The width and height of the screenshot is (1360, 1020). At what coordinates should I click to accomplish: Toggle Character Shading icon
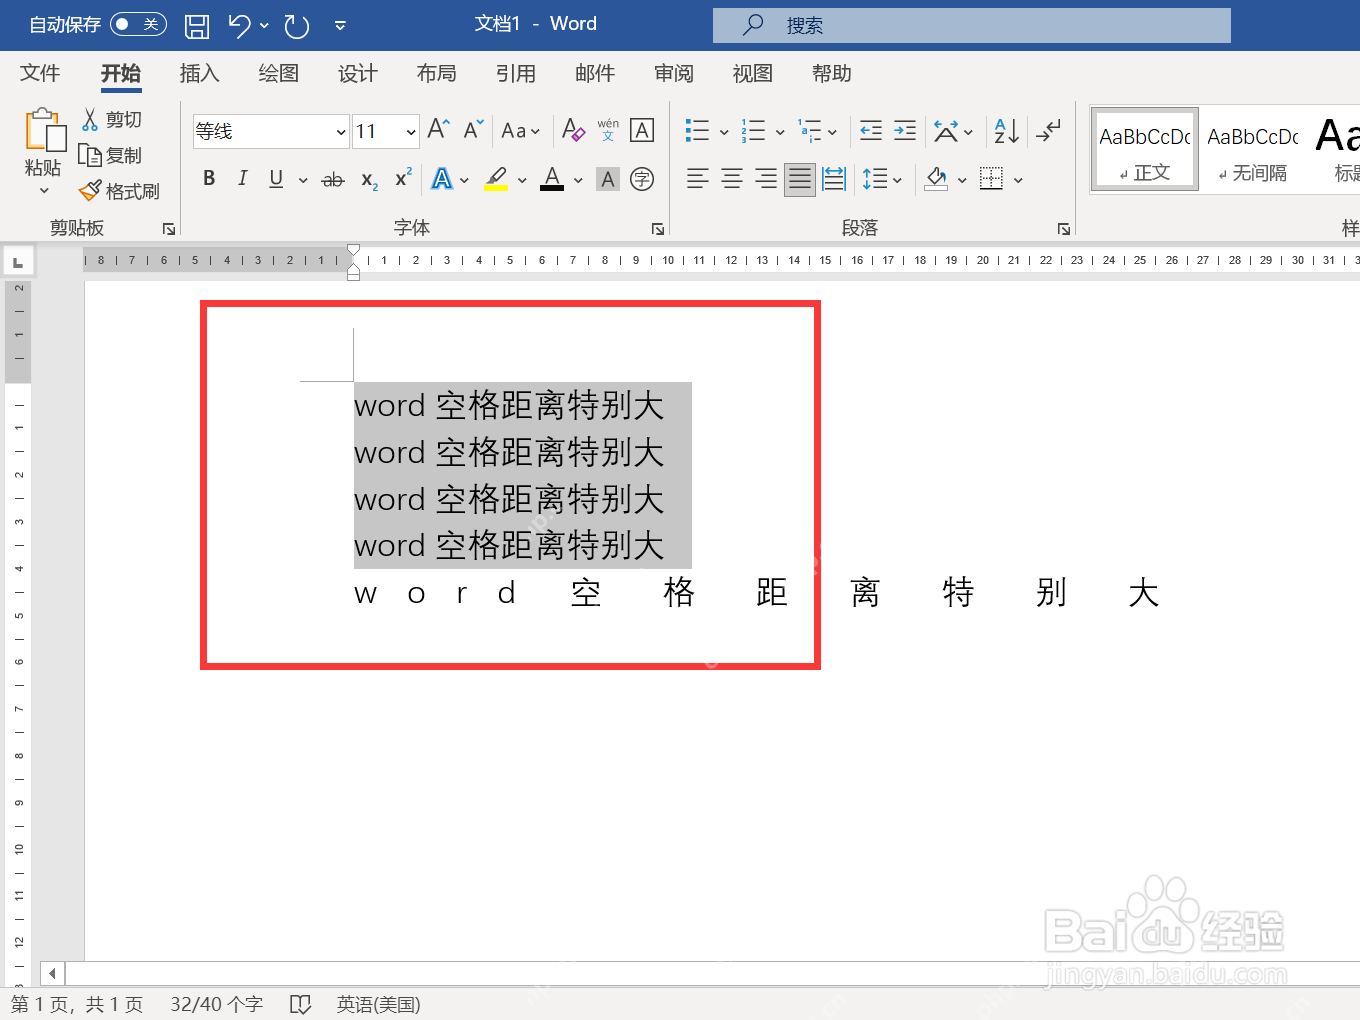(608, 179)
